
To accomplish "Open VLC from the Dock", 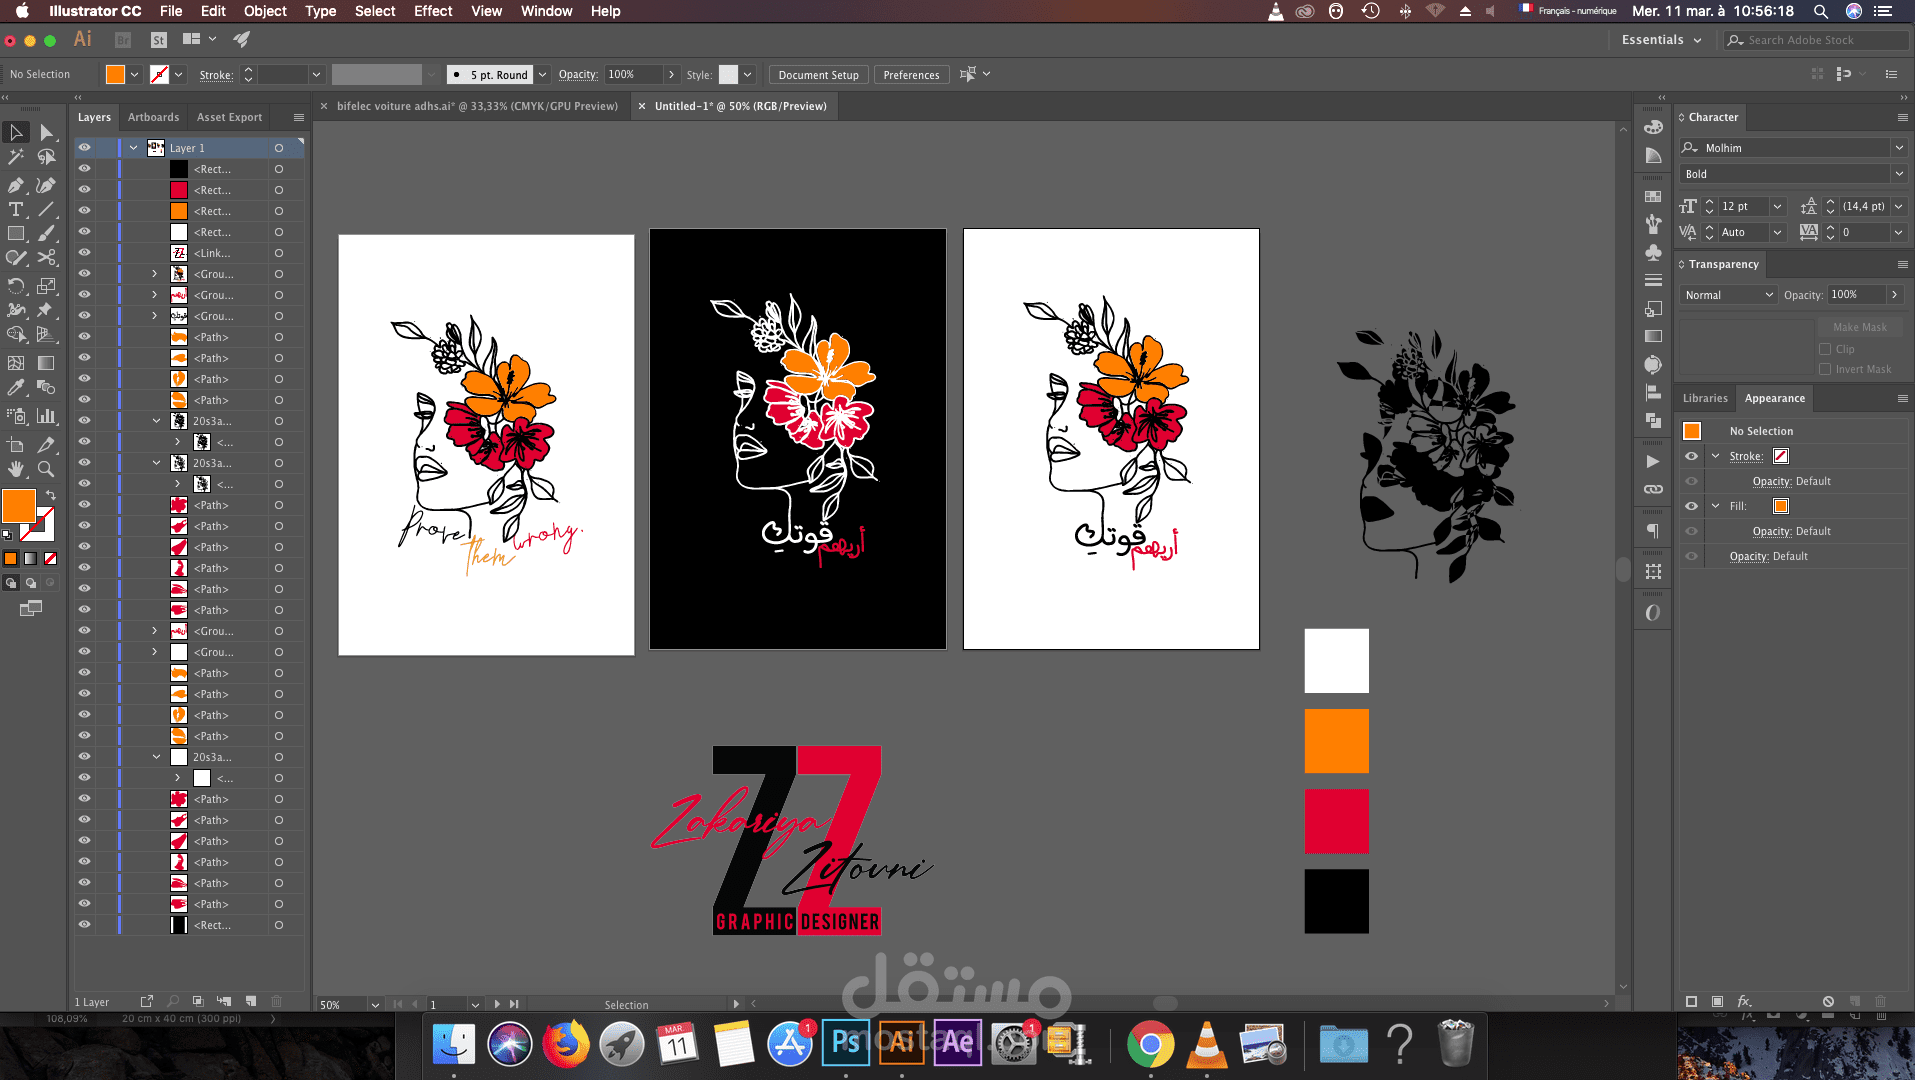I will [x=1206, y=1045].
